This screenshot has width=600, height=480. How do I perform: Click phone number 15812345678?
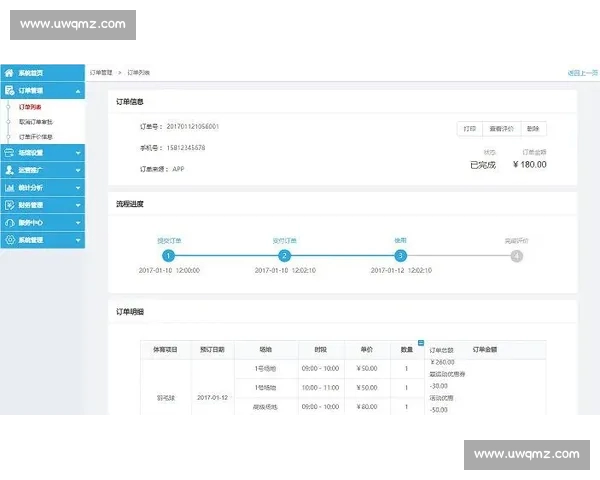pyautogui.click(x=186, y=148)
